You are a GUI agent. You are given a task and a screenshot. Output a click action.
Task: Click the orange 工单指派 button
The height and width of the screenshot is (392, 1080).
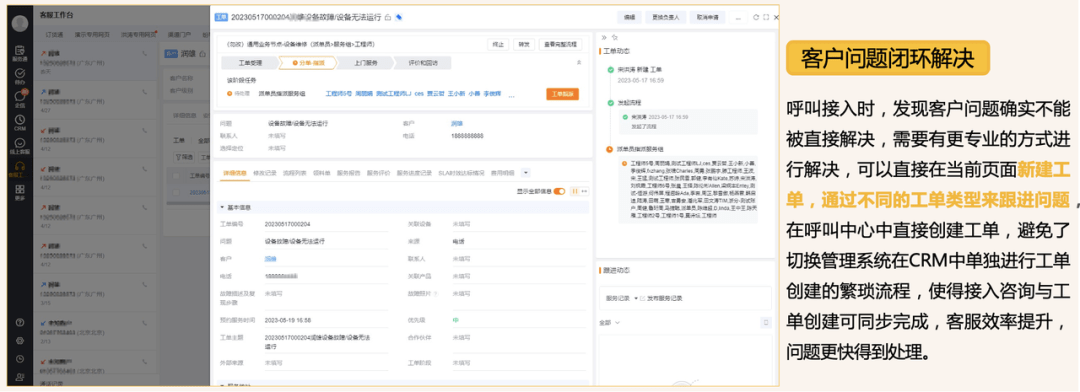click(x=563, y=94)
